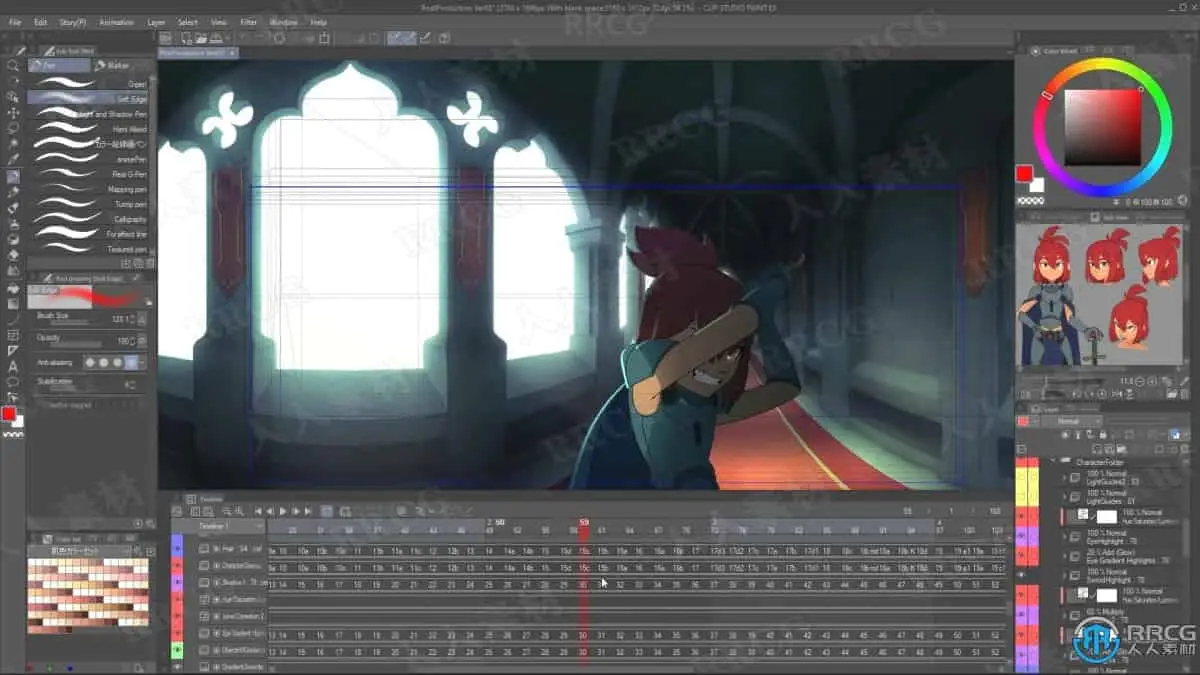Expand the Eye Gradient Highlights folder
1200x675 pixels.
click(x=1064, y=555)
